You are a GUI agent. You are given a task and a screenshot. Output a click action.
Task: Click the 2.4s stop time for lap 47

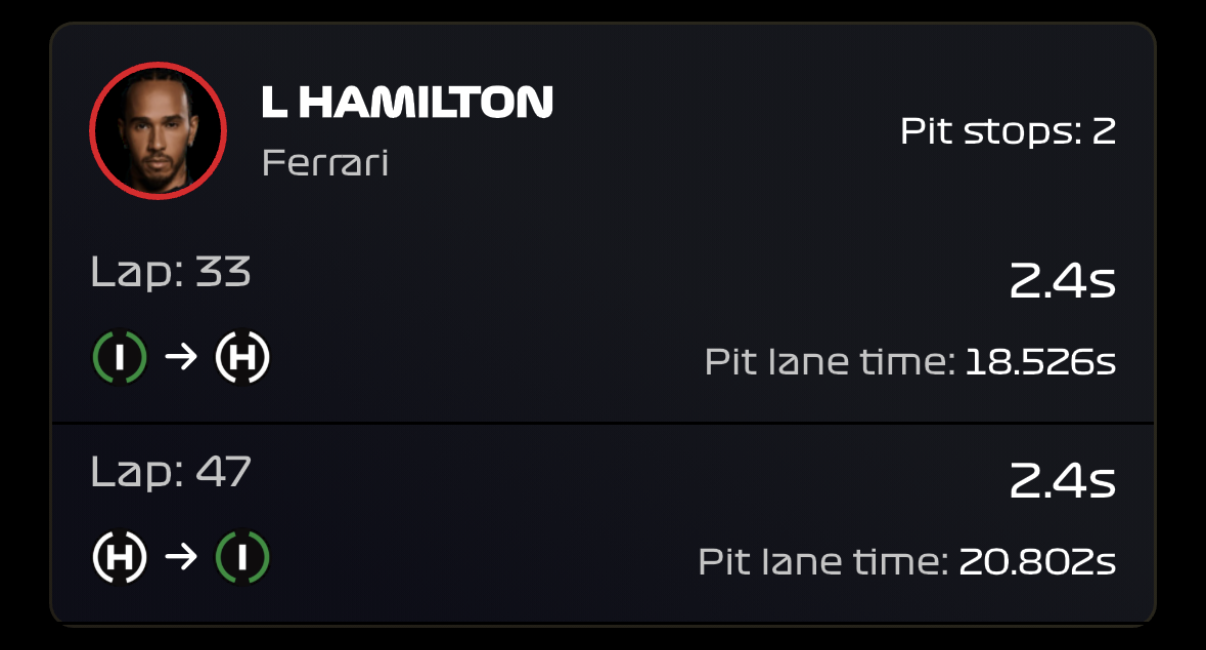[x=1062, y=482]
